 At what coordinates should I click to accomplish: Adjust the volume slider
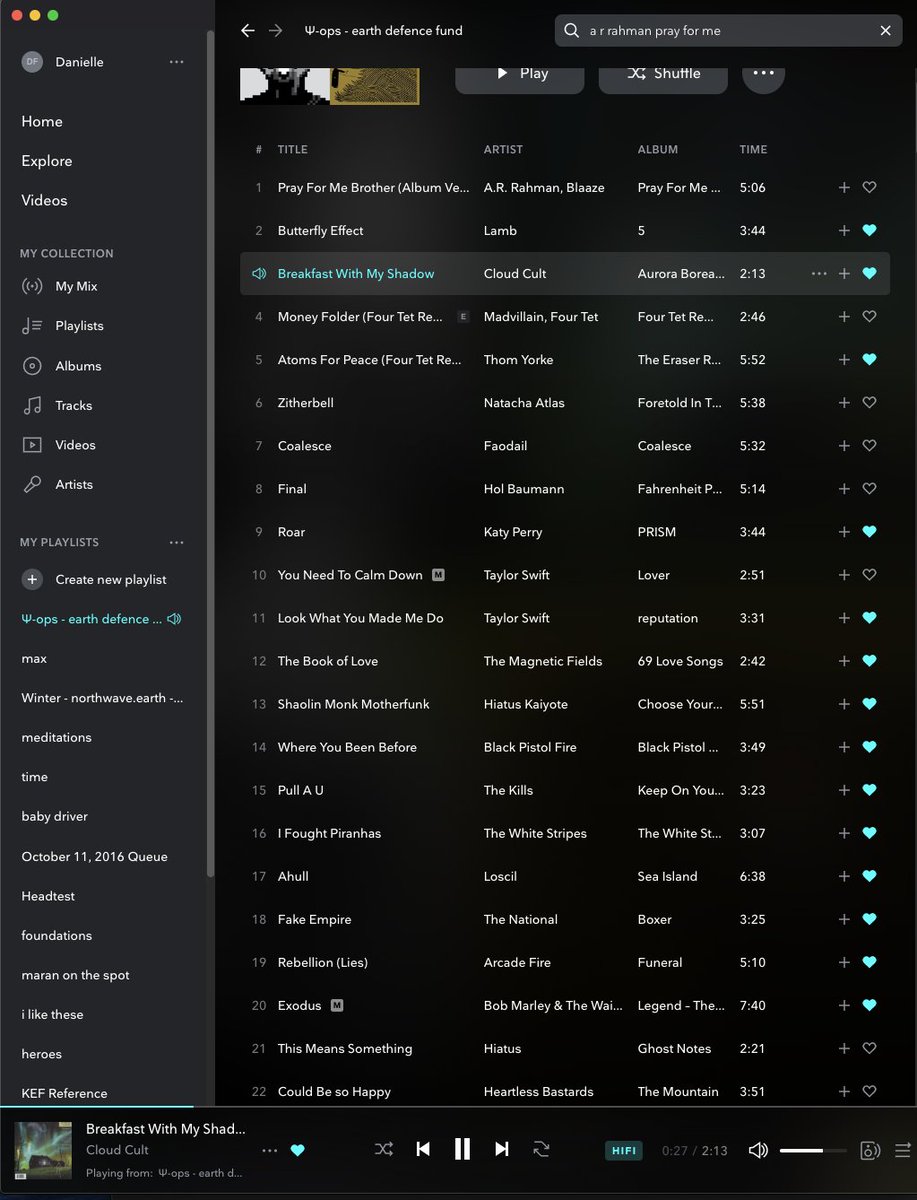(x=812, y=1151)
